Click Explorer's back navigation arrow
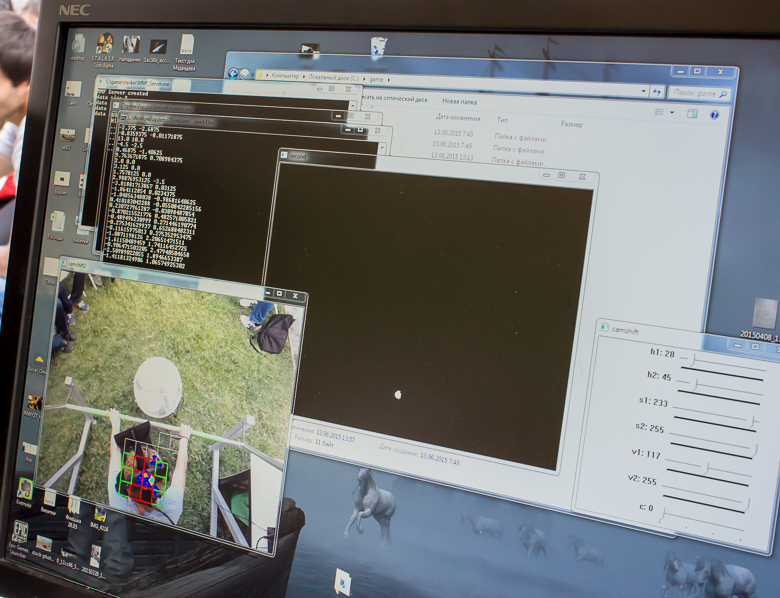Screen dimensions: 780x598 coord(233,73)
